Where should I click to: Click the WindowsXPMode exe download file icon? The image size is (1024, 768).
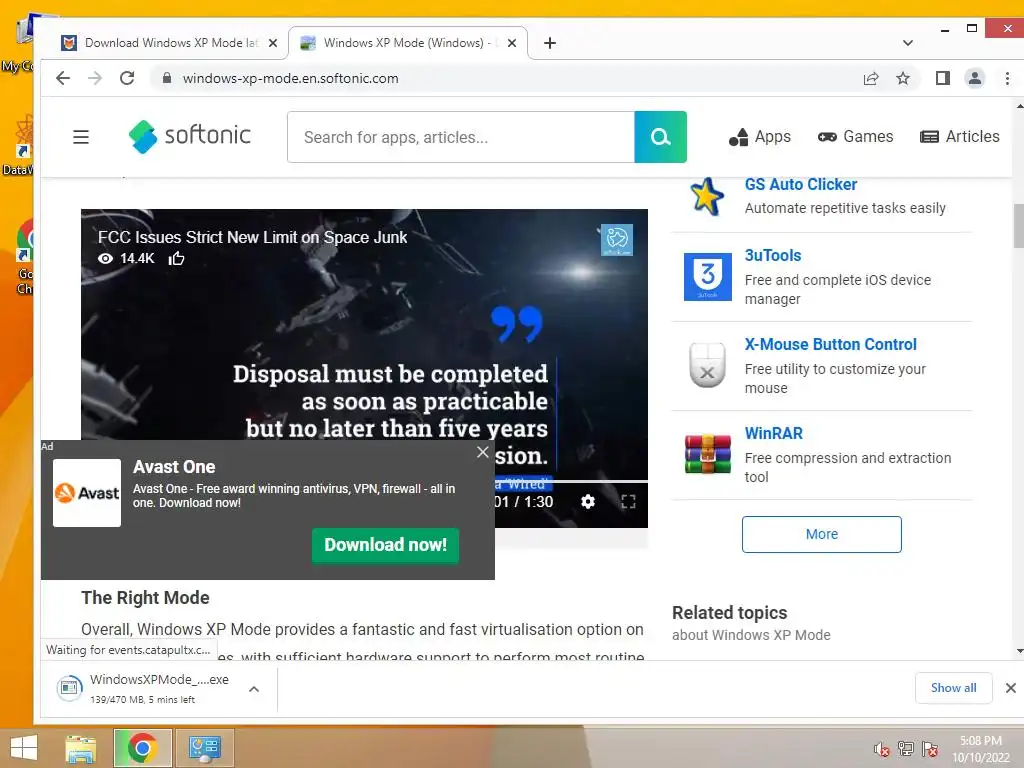coord(69,688)
